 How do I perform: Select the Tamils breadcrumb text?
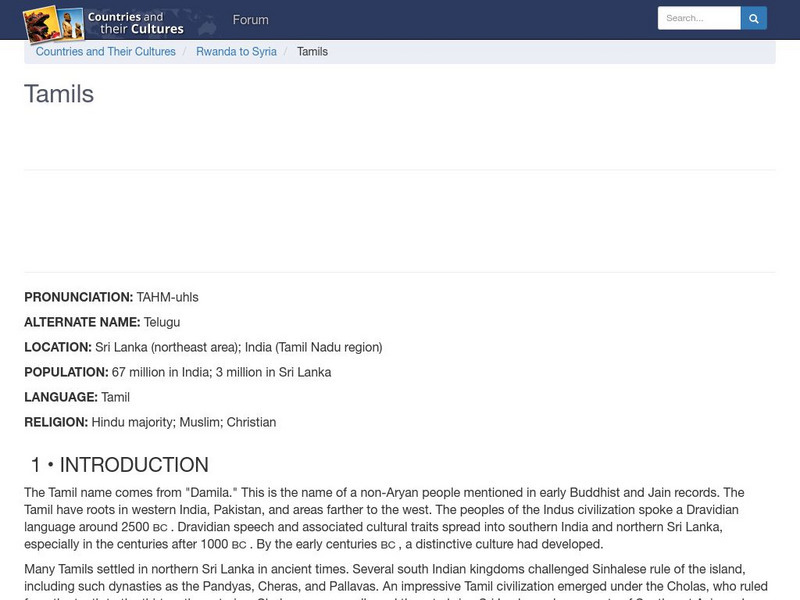point(312,52)
